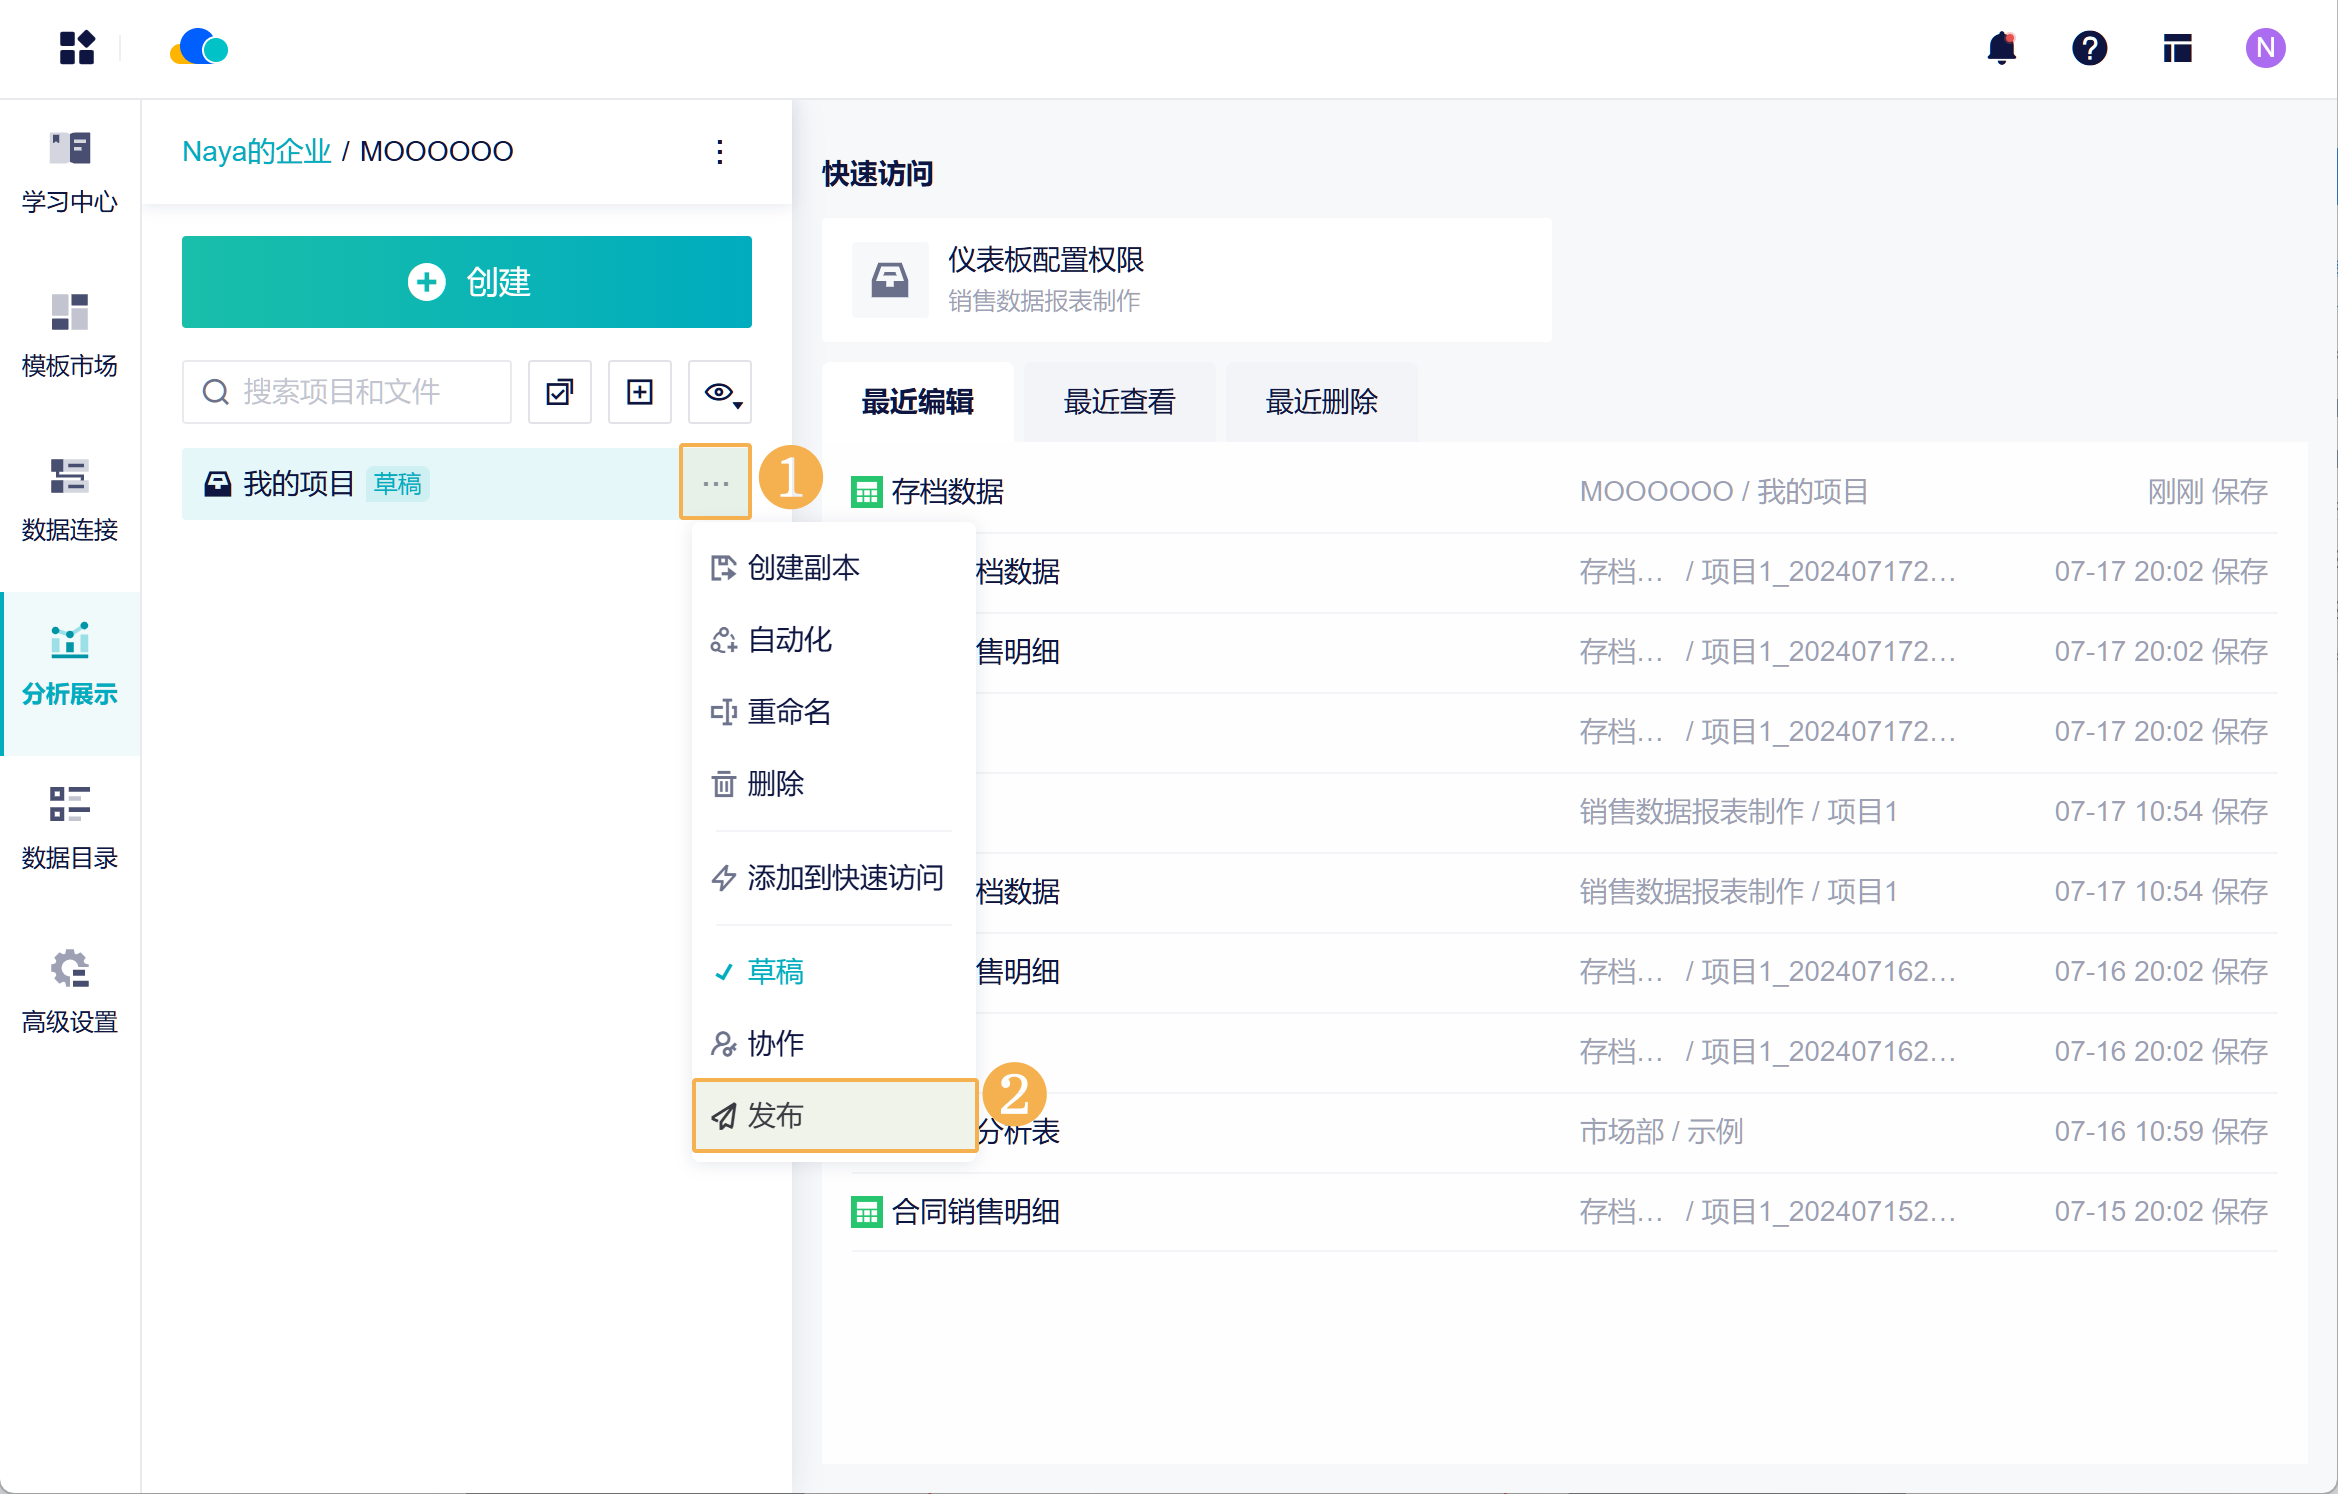Open the user avatar N menu
This screenshot has width=2338, height=1494.
(2265, 48)
